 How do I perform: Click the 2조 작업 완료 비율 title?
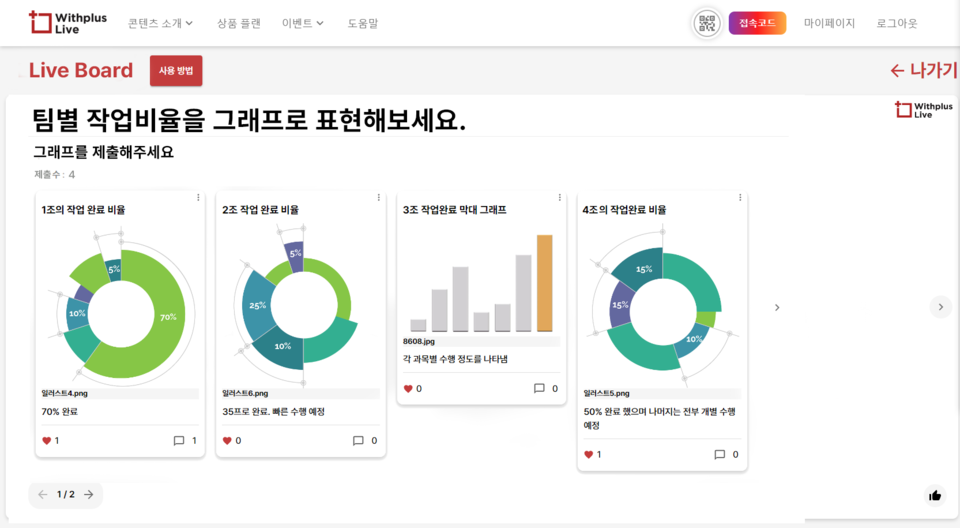[260, 209]
